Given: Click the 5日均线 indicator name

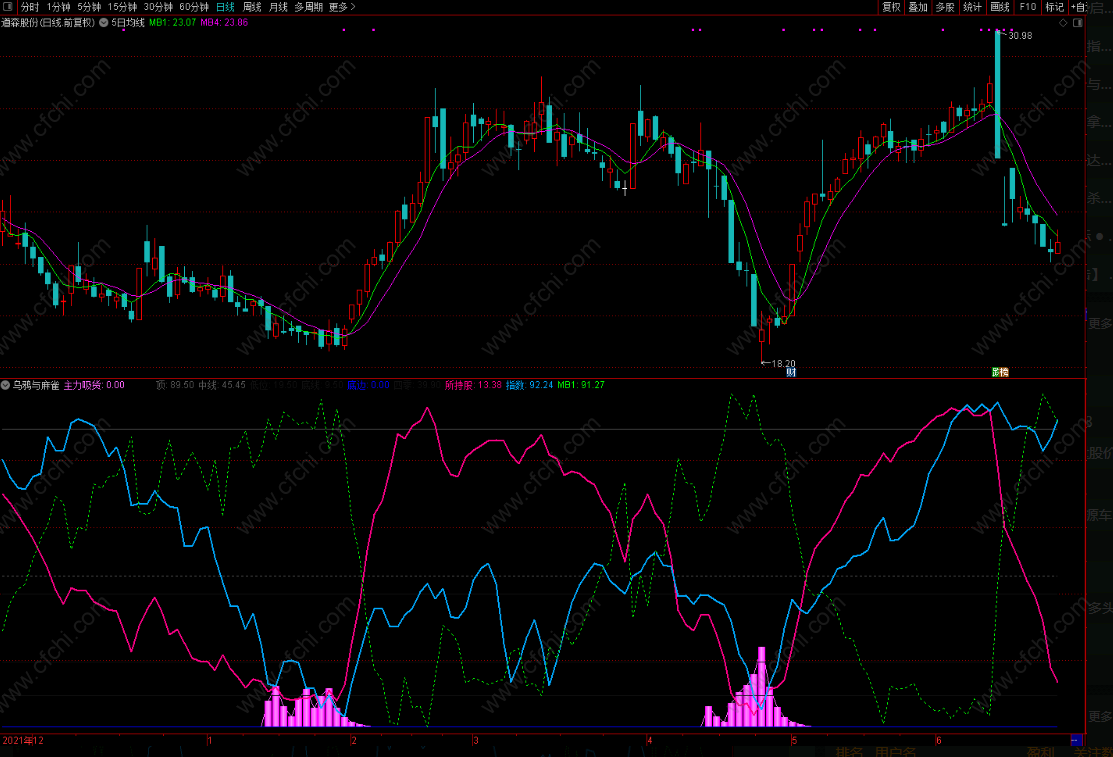Looking at the screenshot, I should [x=128, y=23].
